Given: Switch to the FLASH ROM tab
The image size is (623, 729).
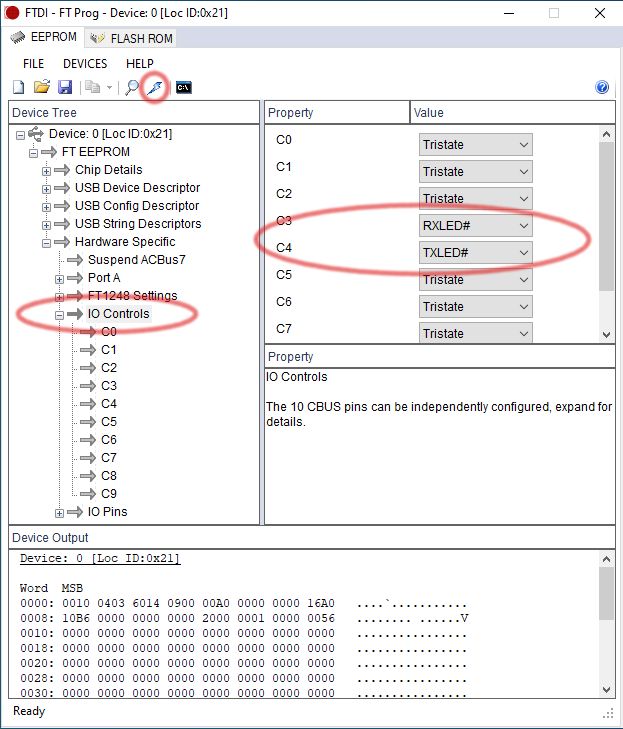Looking at the screenshot, I should click(x=131, y=38).
